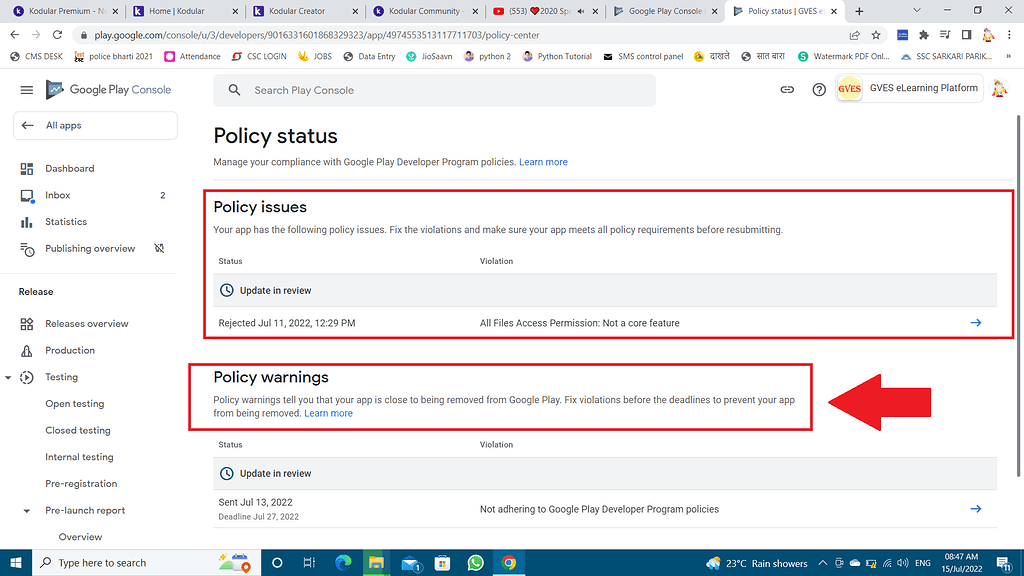Switch to Kodular Community browser tab
The width and height of the screenshot is (1024, 576).
pos(425,11)
